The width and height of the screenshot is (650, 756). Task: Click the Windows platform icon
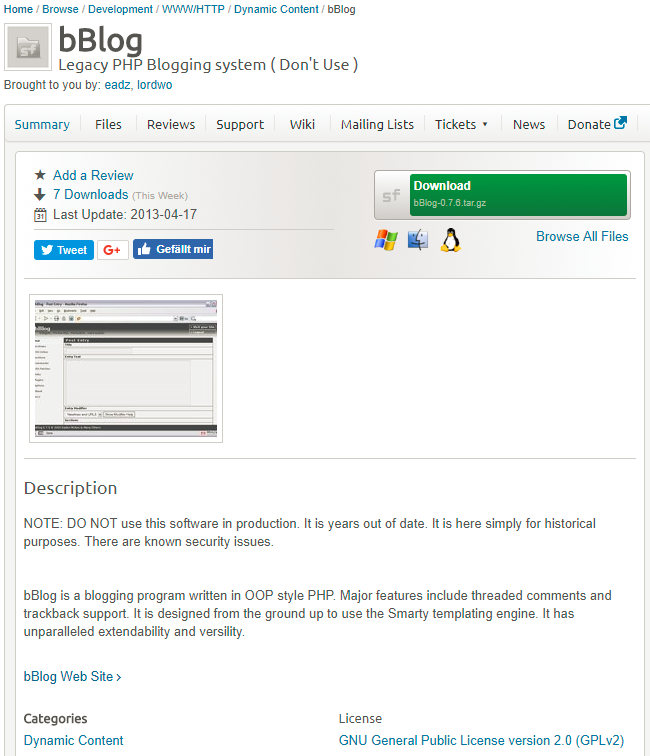coord(386,240)
